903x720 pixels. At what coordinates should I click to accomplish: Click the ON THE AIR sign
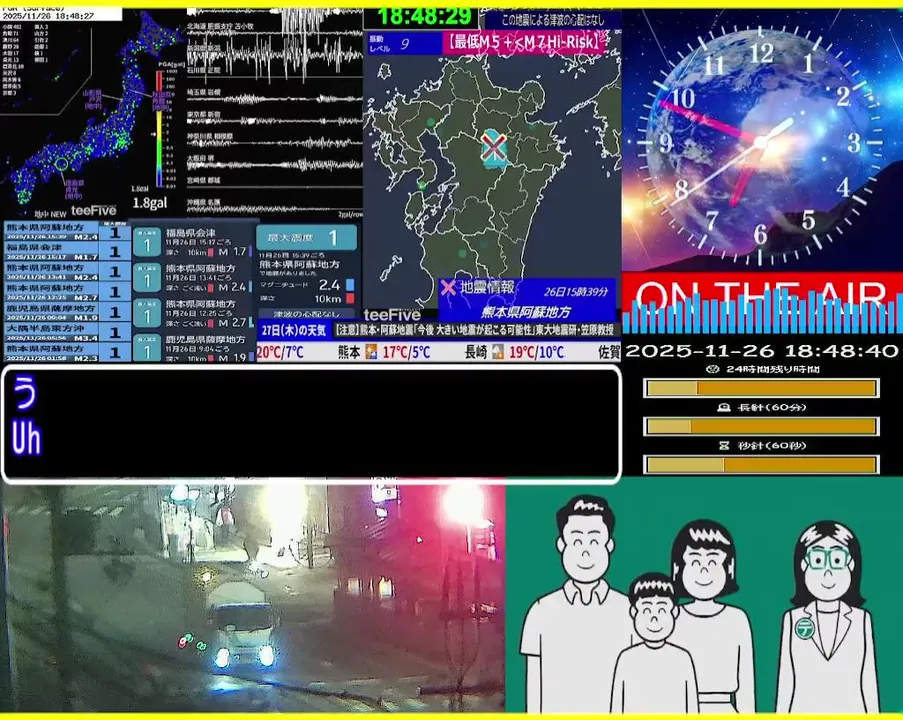point(762,303)
